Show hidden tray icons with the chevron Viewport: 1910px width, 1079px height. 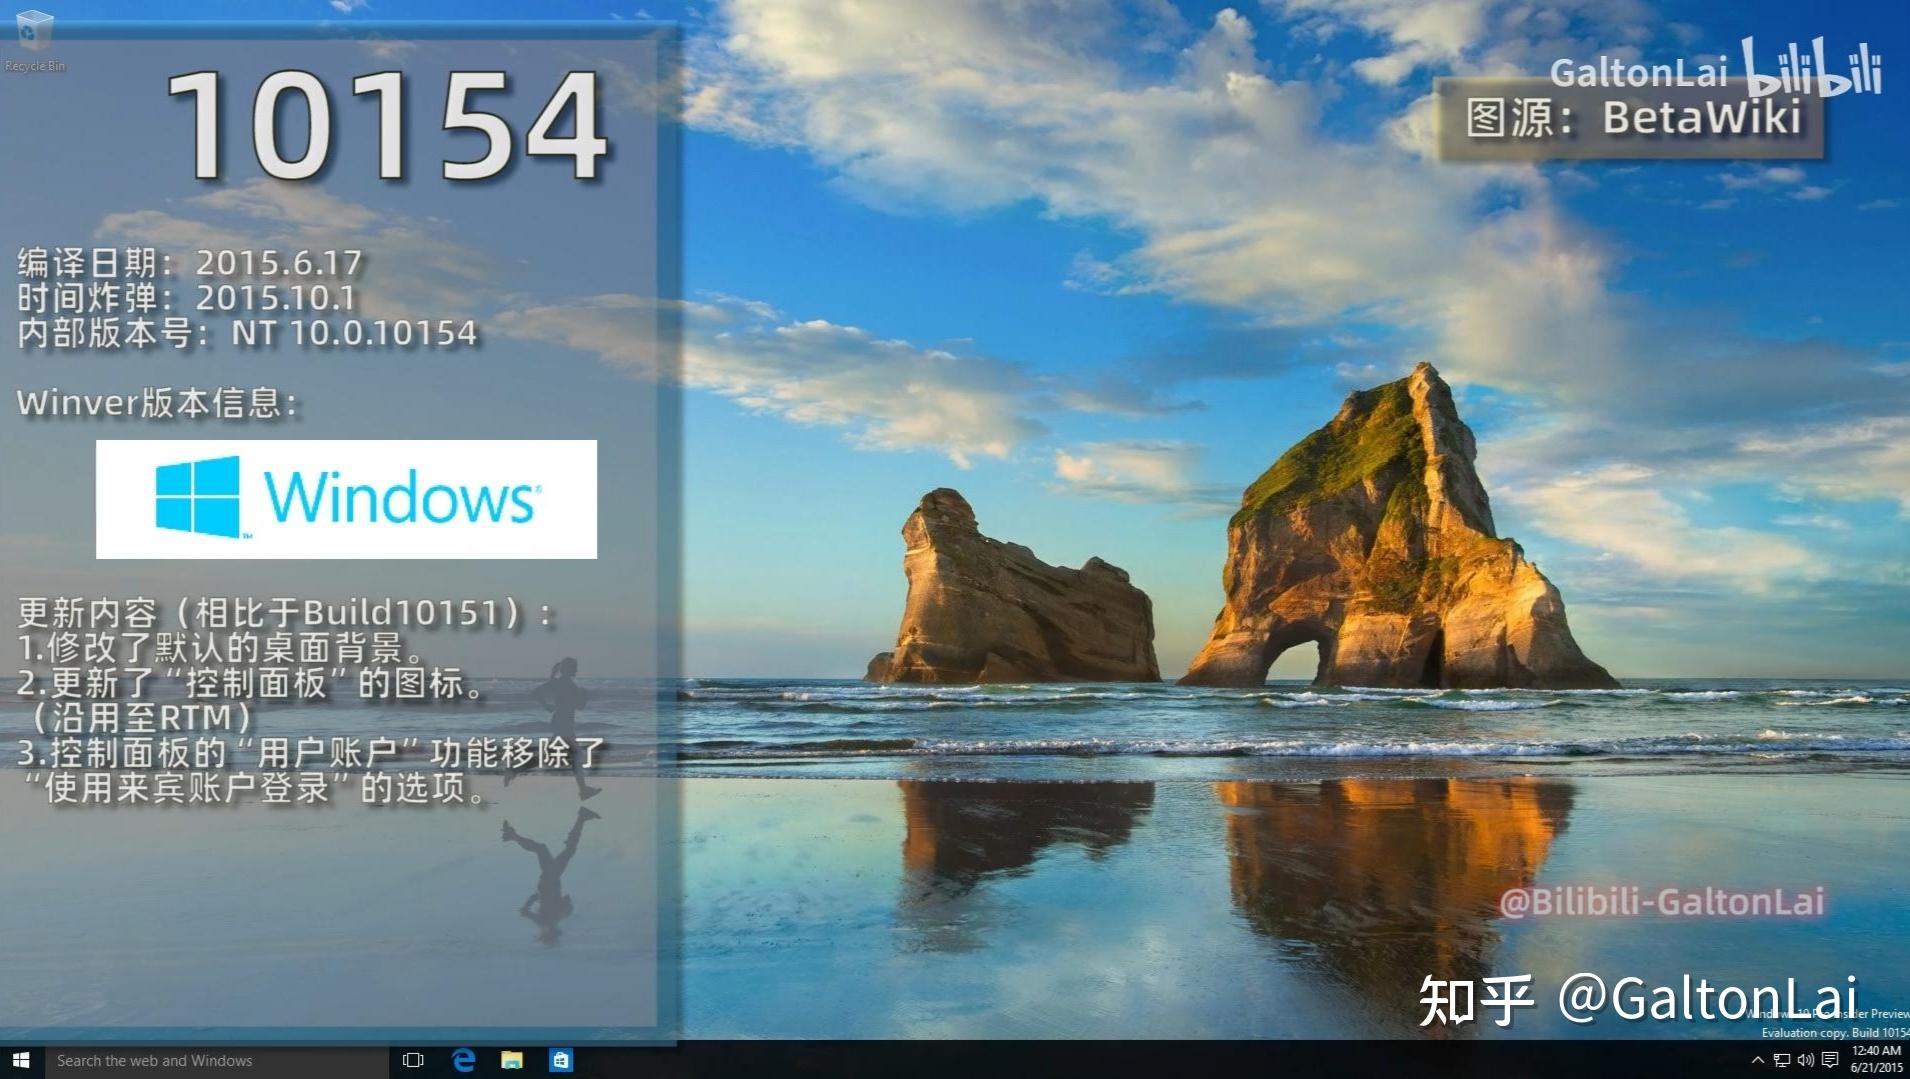[x=1758, y=1060]
